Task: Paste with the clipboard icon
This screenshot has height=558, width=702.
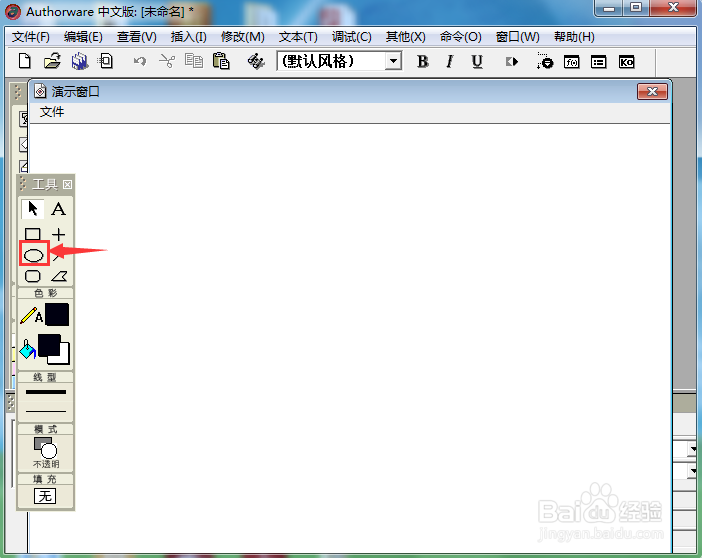Action: [x=221, y=61]
